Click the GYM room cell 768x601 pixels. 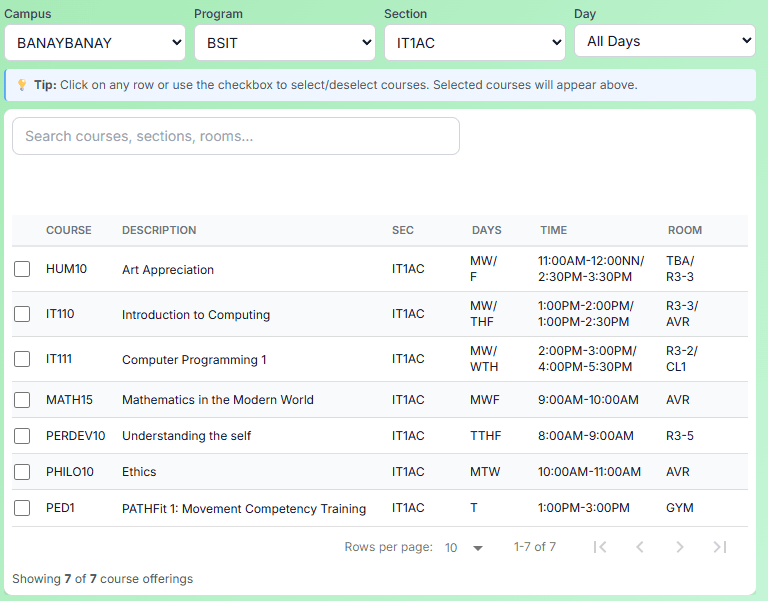coord(679,508)
